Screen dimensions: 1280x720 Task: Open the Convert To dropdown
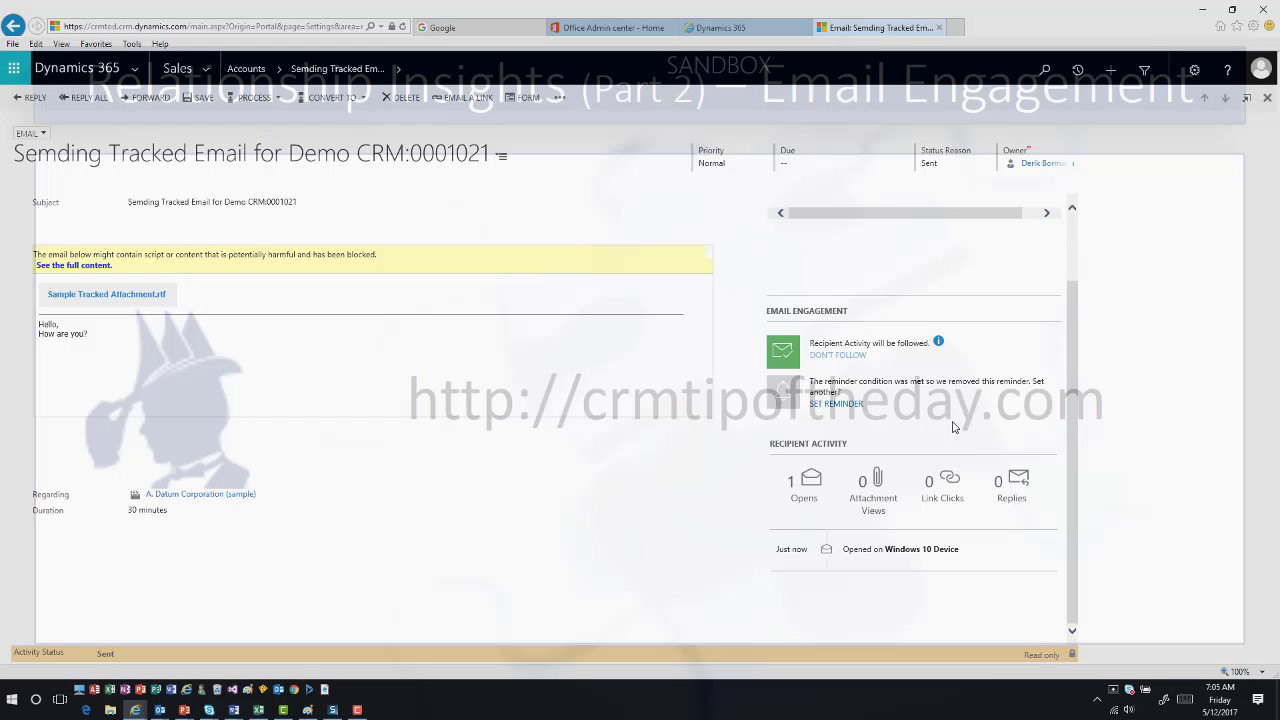pyautogui.click(x=331, y=98)
